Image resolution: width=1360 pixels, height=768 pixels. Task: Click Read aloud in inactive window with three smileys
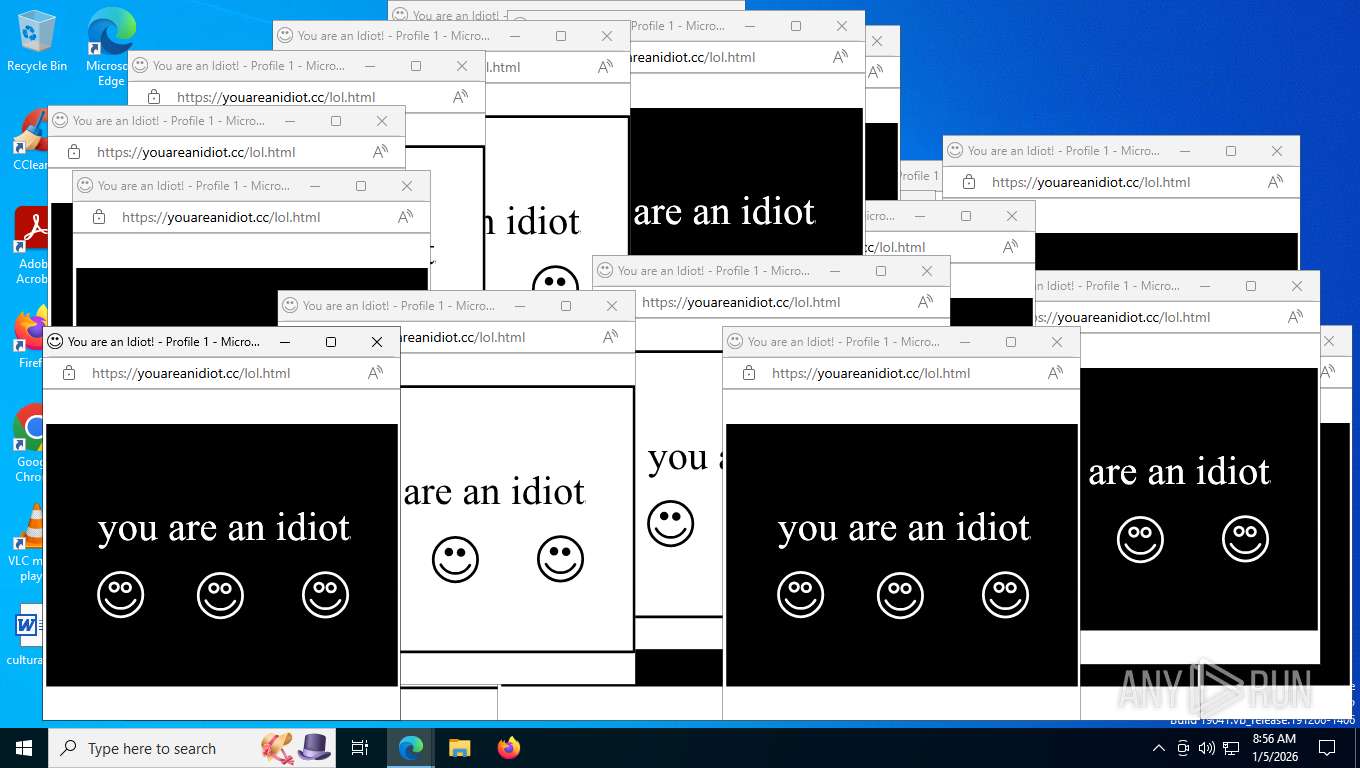click(1056, 373)
